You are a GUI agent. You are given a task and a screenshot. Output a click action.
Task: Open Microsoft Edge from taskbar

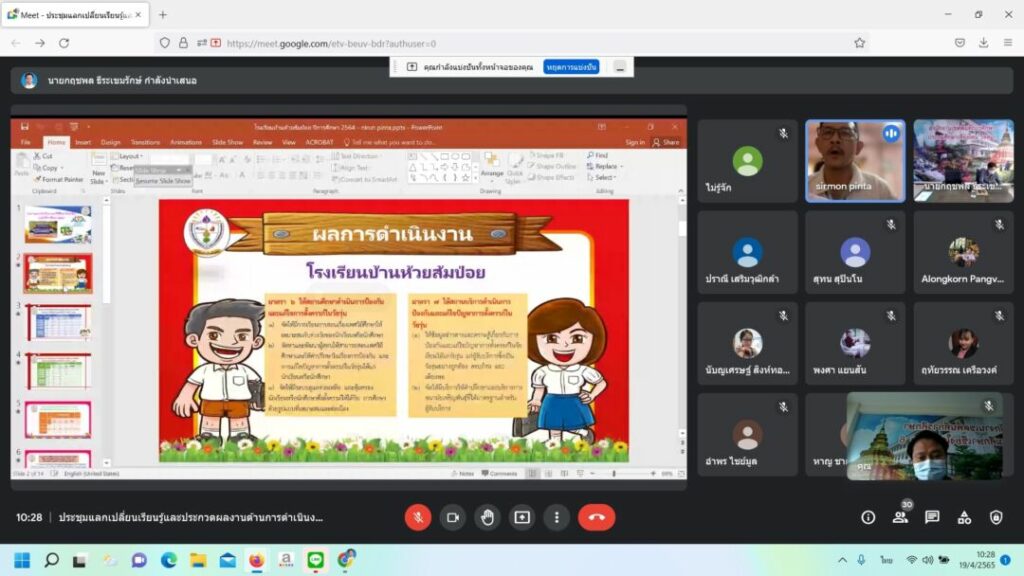[x=168, y=560]
